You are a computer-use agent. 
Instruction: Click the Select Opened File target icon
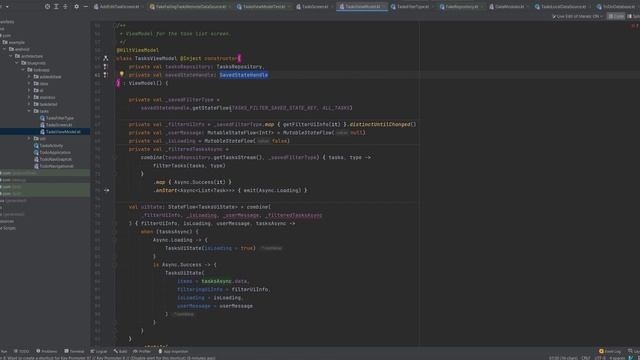click(47, 7)
